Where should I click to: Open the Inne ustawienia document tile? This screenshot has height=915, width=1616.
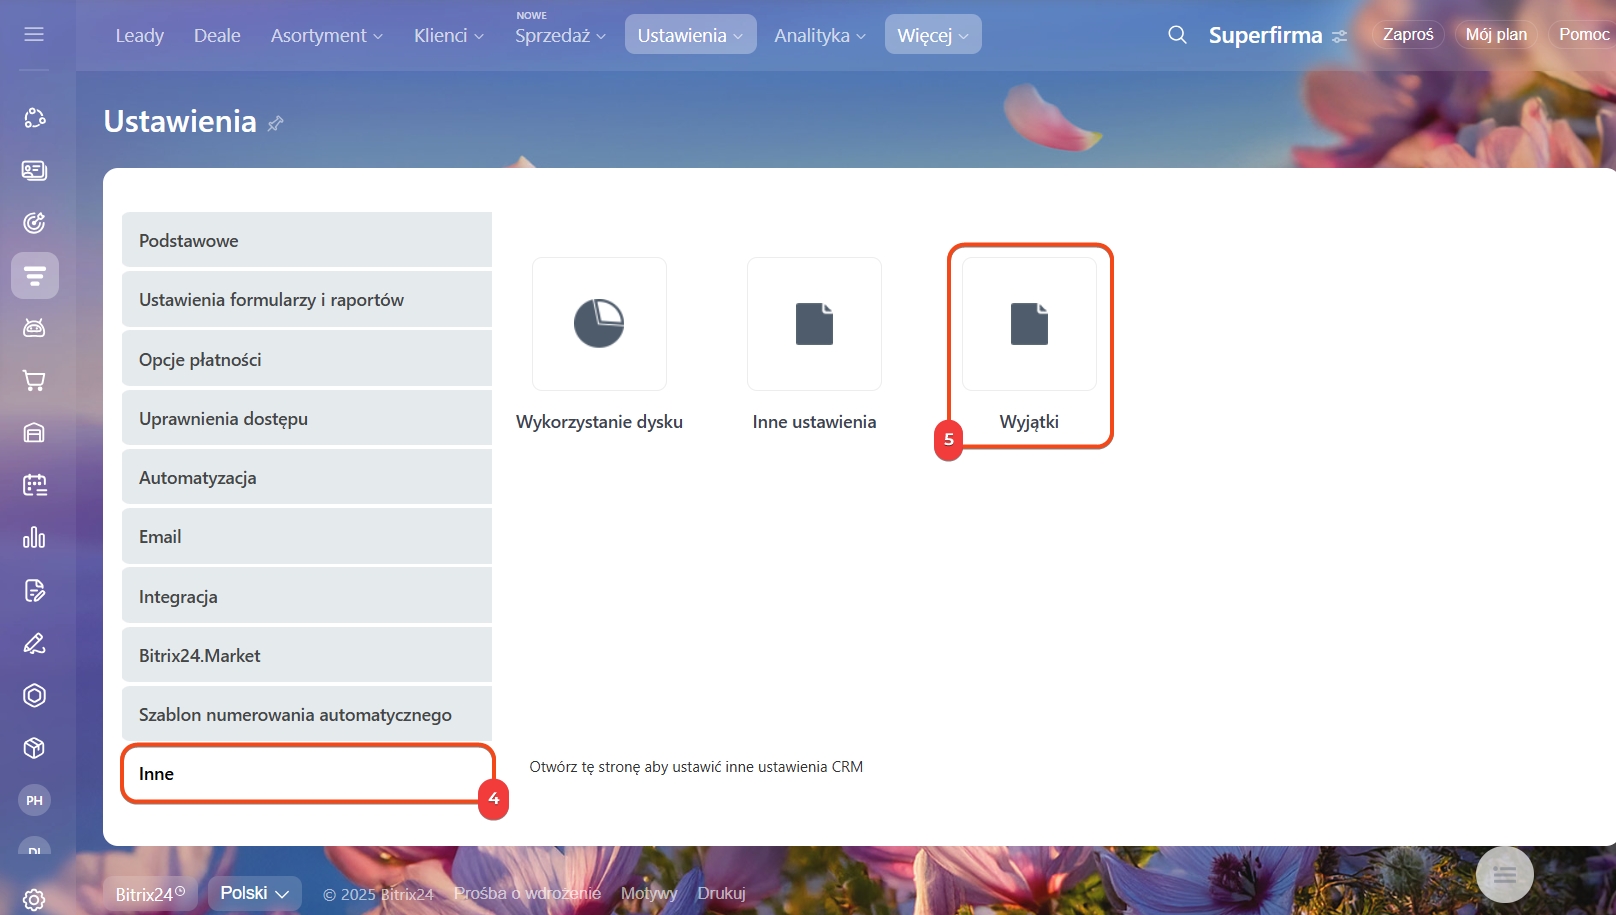[814, 324]
